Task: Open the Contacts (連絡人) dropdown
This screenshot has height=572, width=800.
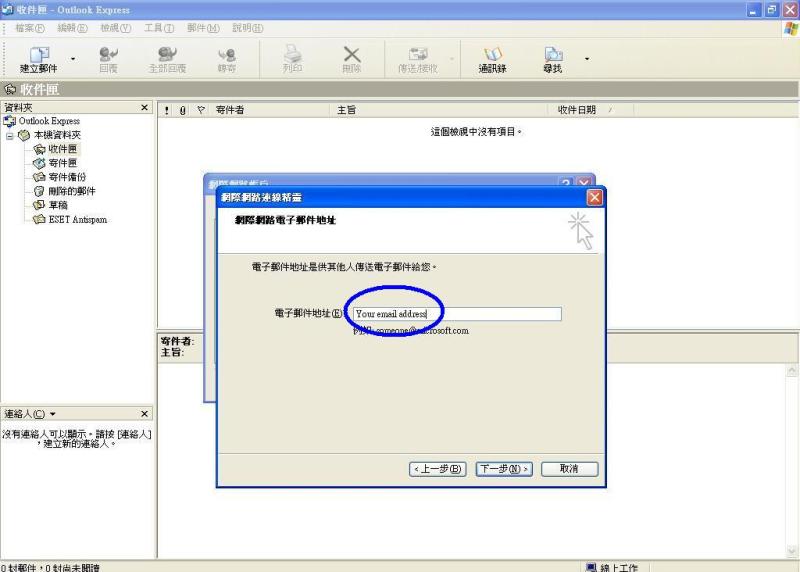Action: click(x=53, y=414)
